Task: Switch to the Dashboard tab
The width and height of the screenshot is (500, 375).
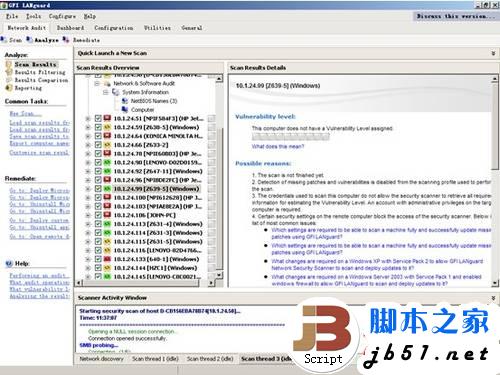Action: 70,28
